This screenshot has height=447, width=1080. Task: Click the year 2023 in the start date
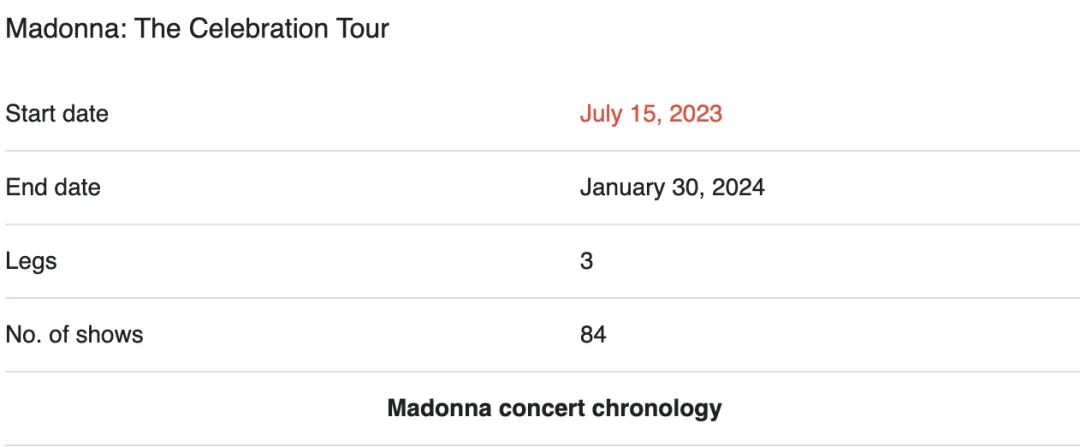(696, 114)
